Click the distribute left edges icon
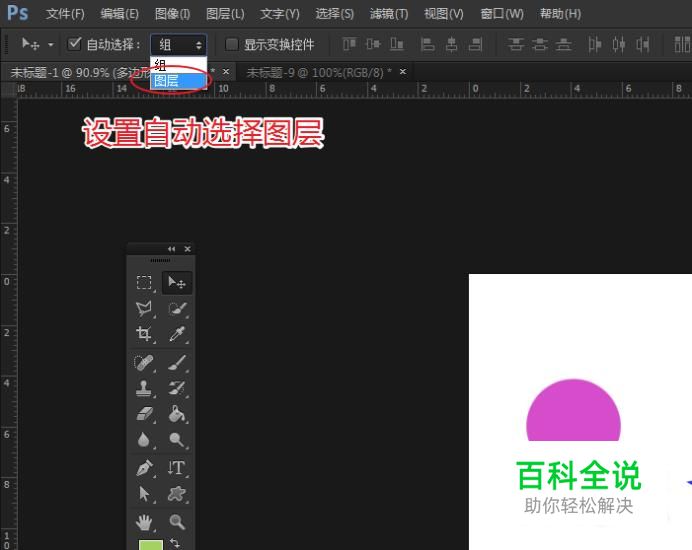The image size is (692, 550). [x=595, y=44]
